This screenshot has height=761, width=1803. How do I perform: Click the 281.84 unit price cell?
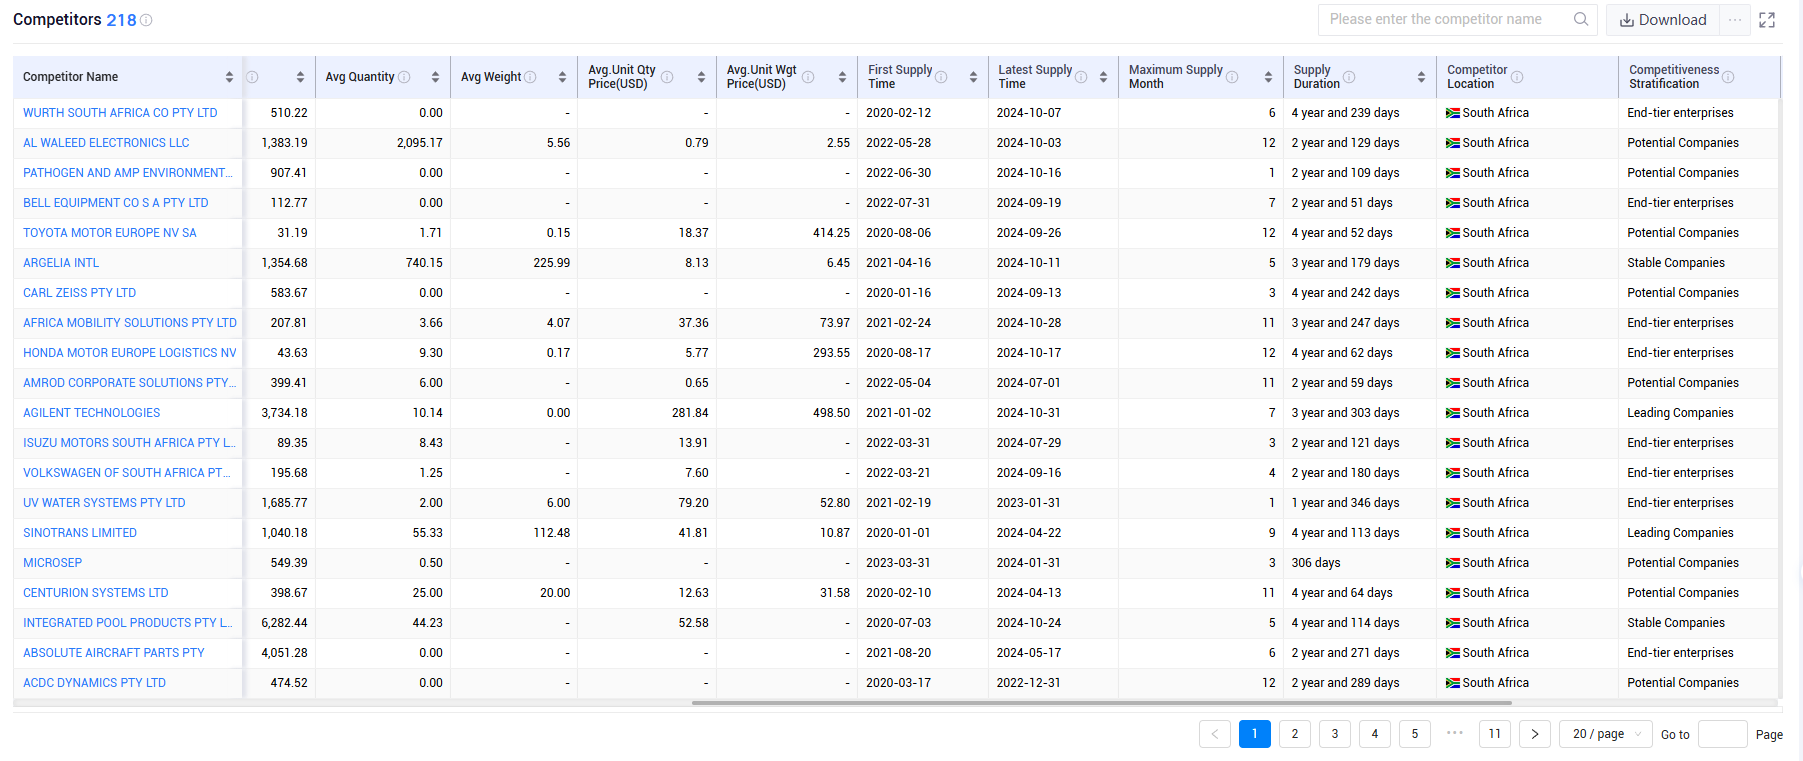click(x=690, y=413)
